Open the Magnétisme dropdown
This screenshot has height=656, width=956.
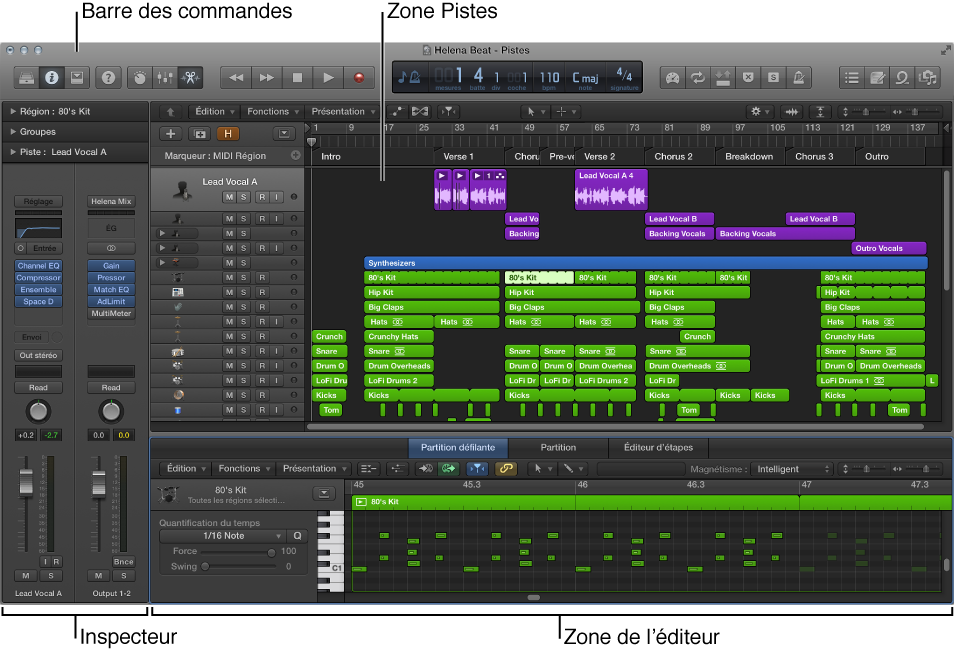(x=793, y=468)
